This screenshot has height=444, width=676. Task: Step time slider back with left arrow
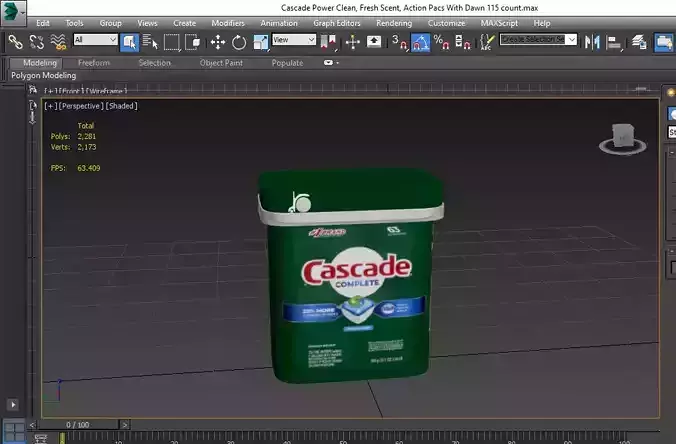click(x=32, y=425)
